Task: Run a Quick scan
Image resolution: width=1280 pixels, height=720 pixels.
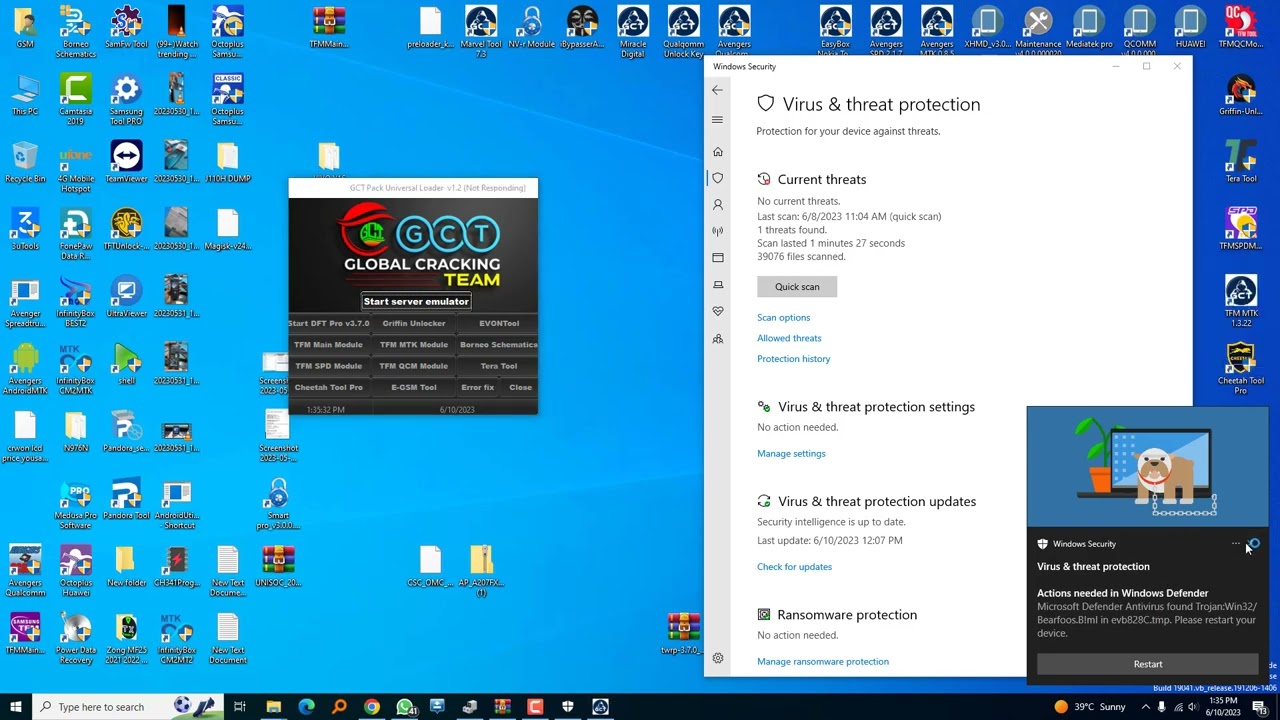Action: click(797, 287)
